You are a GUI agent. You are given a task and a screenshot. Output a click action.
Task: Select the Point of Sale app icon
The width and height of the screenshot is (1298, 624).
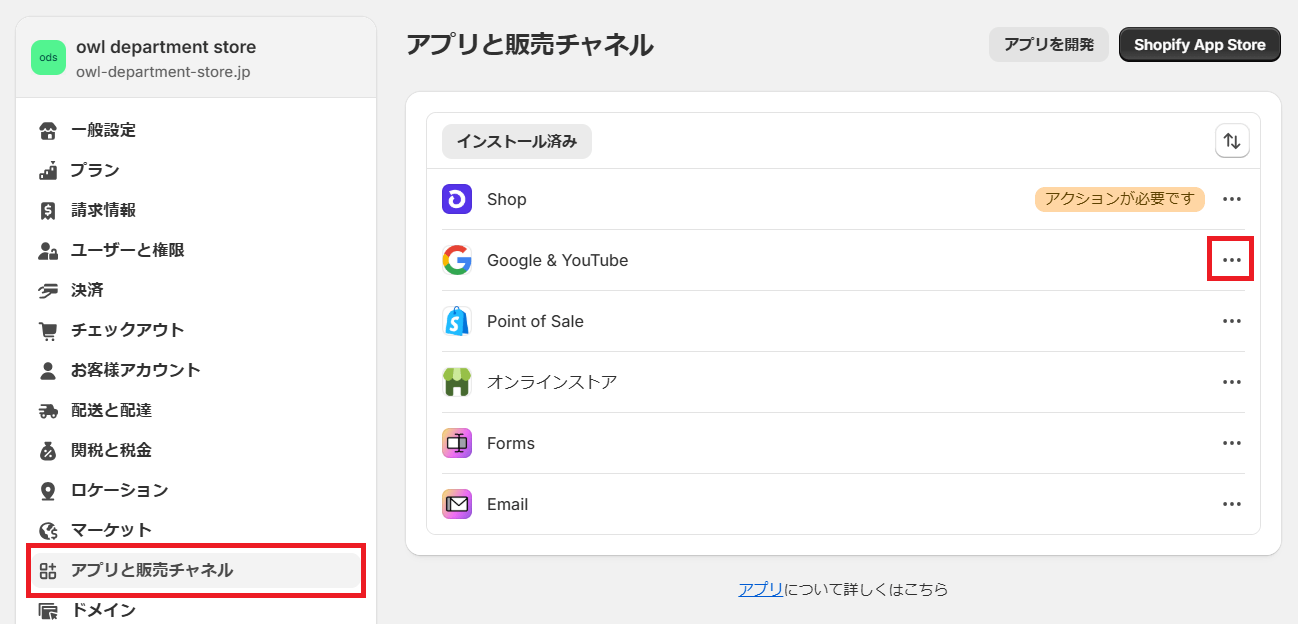click(x=457, y=321)
